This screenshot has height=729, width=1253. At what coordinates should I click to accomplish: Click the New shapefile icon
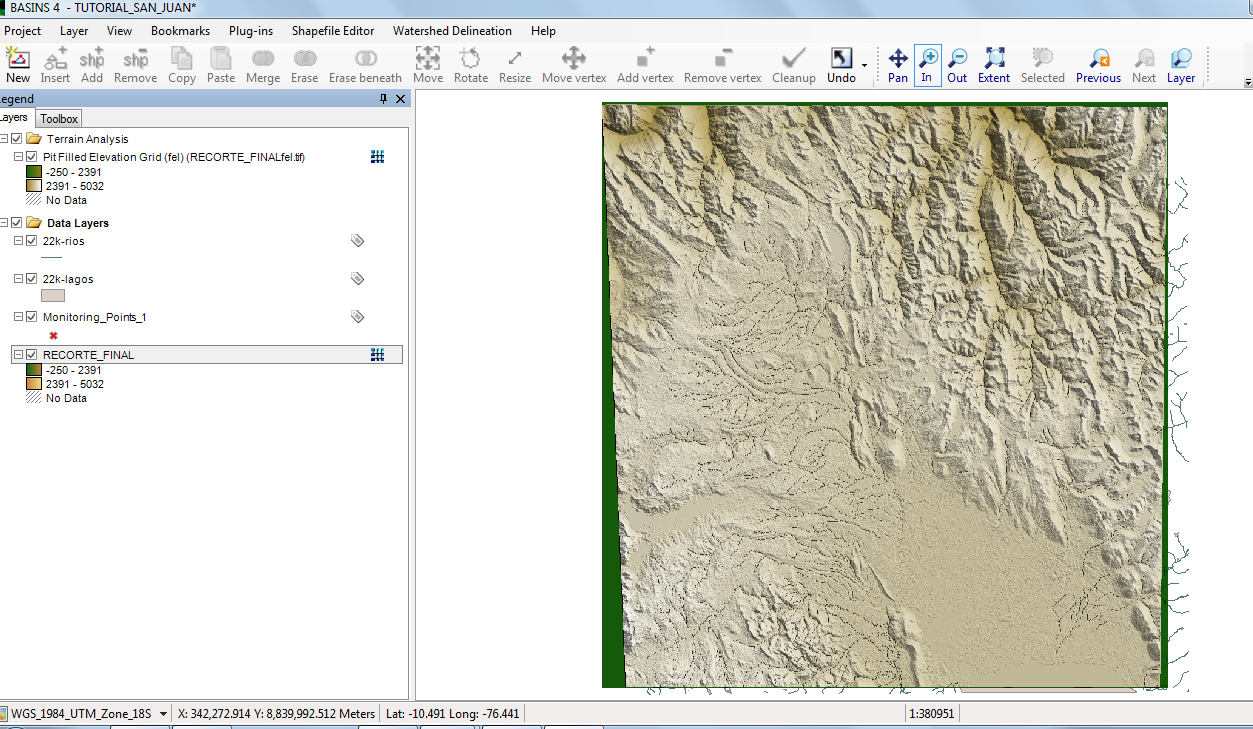(x=18, y=59)
